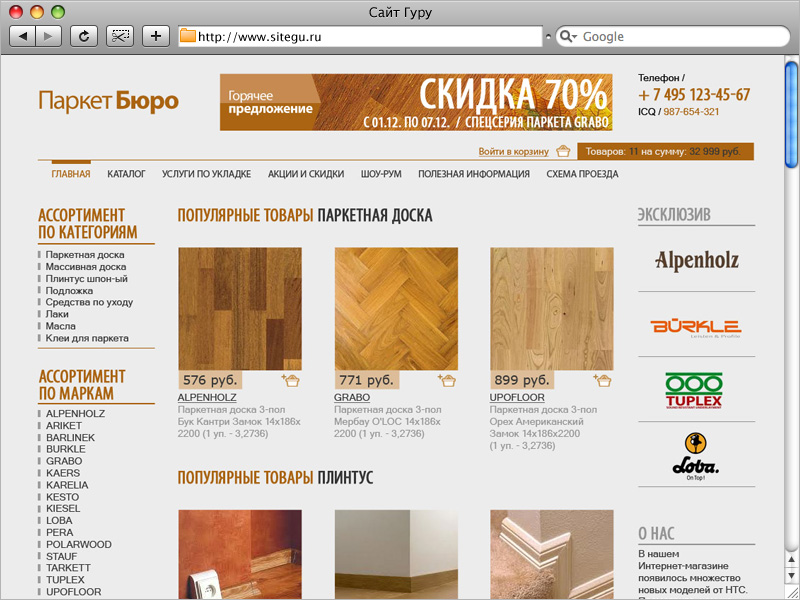This screenshot has width=800, height=600.
Task: Open the GRABO product title link
Action: tap(352, 397)
